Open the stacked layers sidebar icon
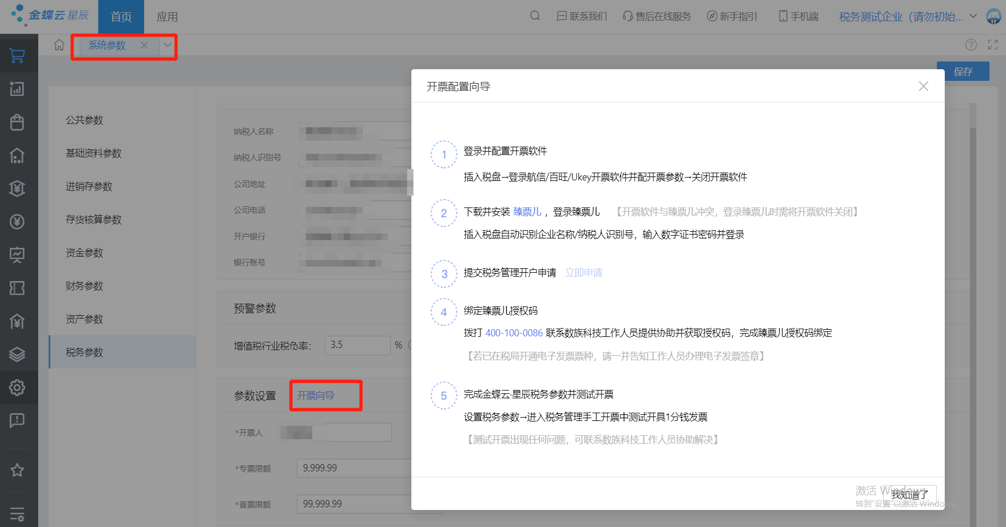Screen dimensions: 1006x527 (17, 354)
